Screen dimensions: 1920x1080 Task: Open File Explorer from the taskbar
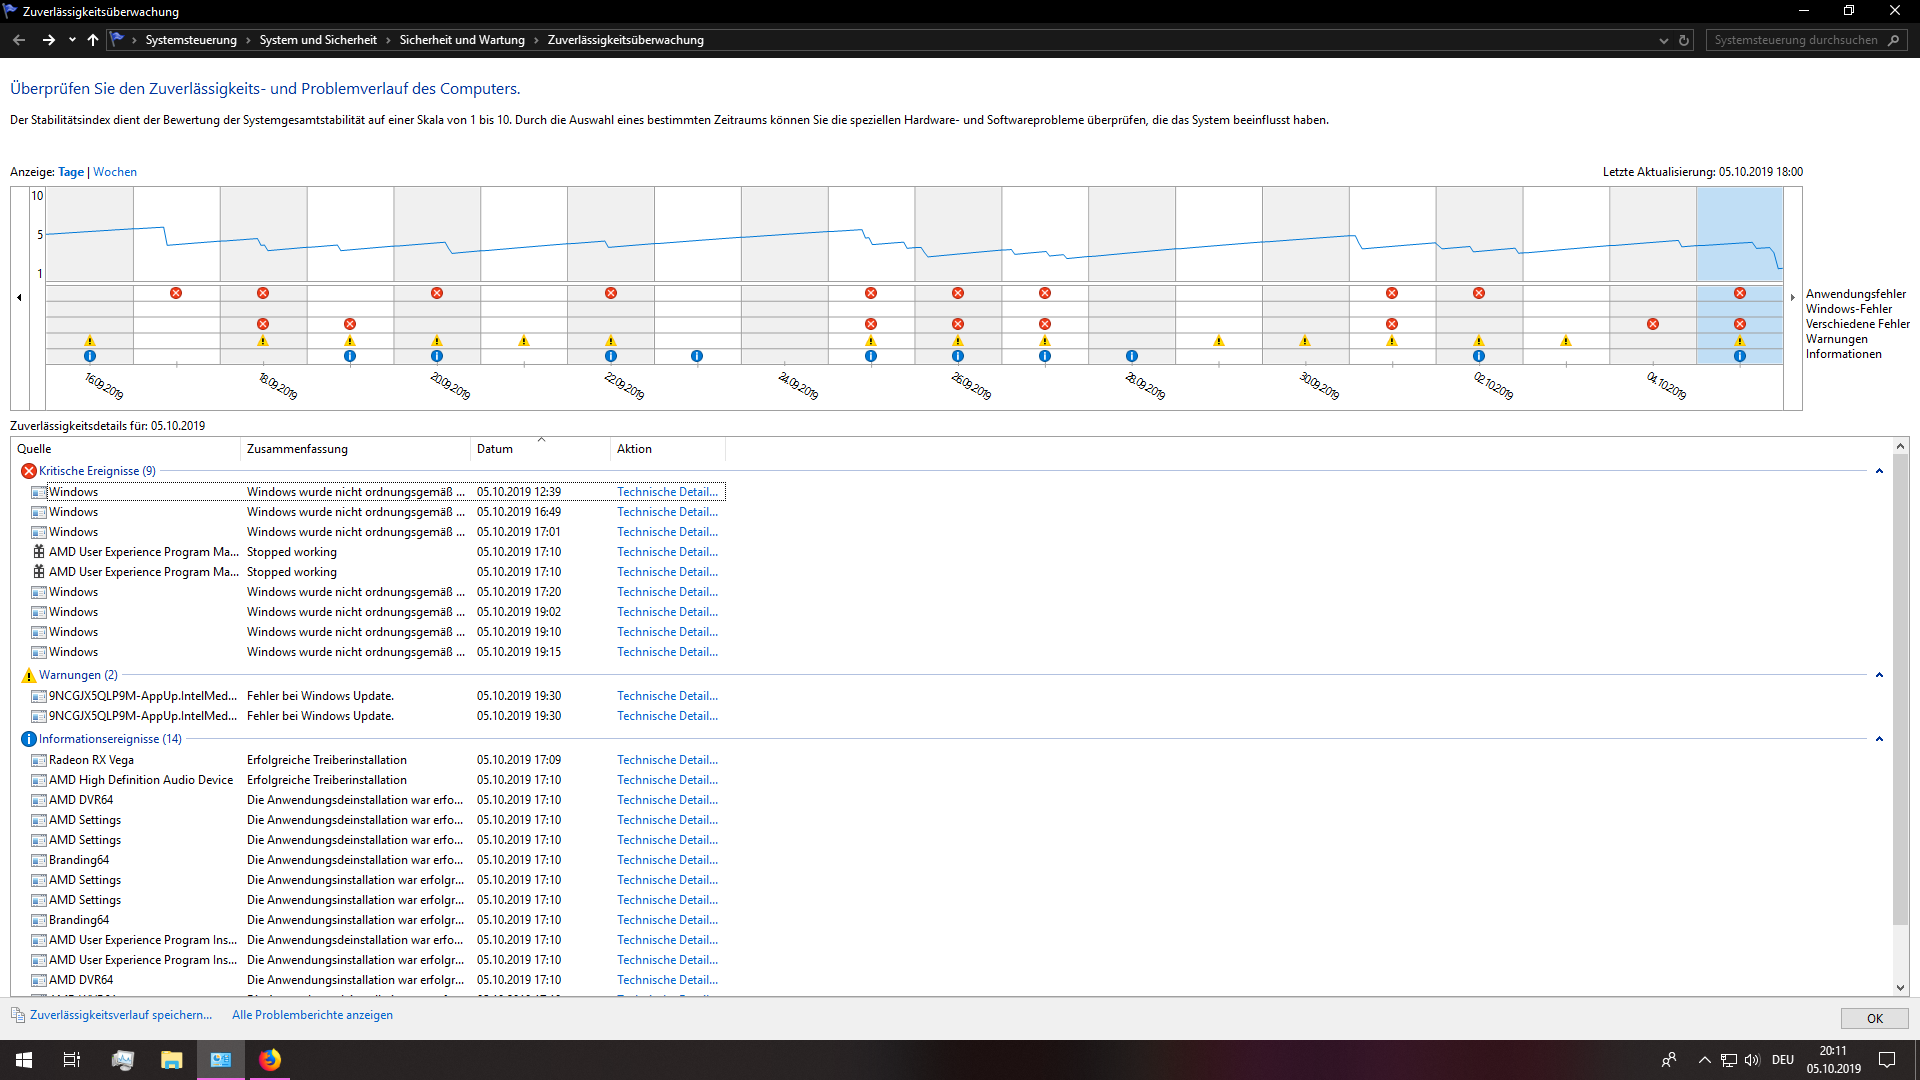coord(172,1060)
